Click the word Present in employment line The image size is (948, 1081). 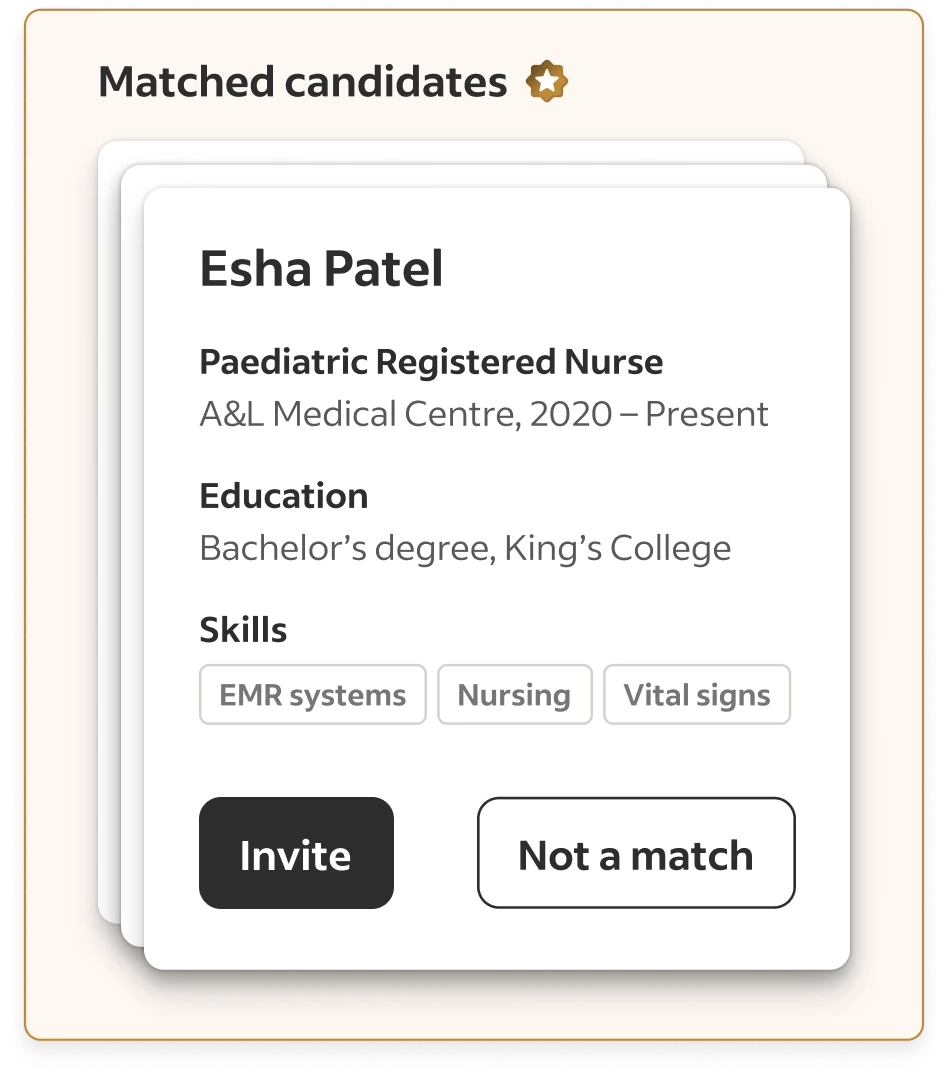[706, 414]
